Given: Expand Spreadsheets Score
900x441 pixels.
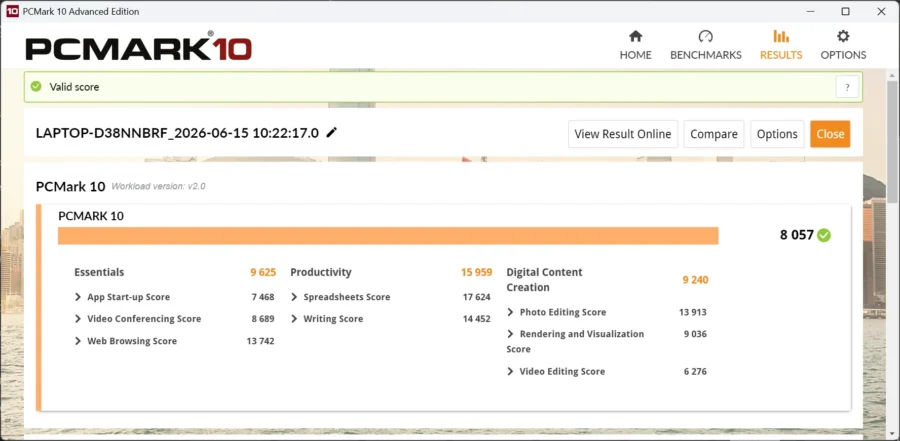Looking at the screenshot, I should [x=294, y=297].
